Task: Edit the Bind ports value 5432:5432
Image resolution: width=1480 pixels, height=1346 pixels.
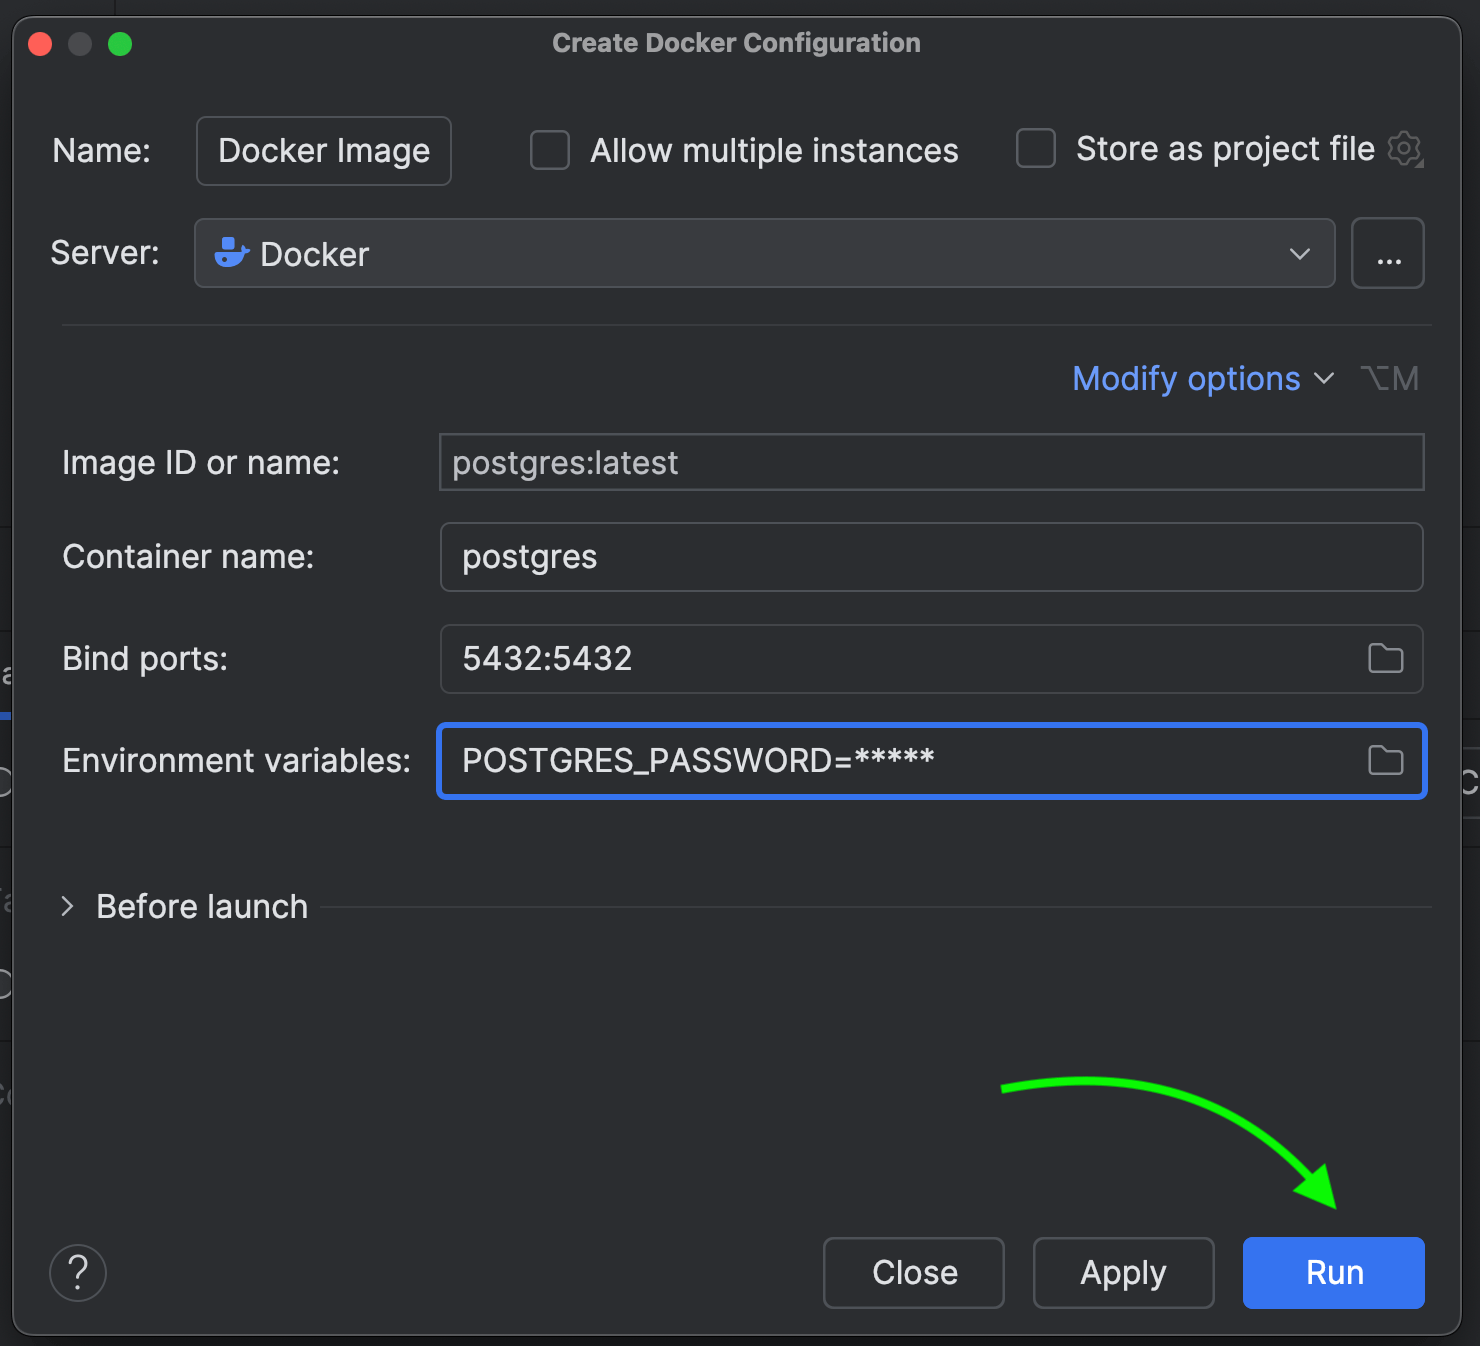Action: (x=548, y=659)
